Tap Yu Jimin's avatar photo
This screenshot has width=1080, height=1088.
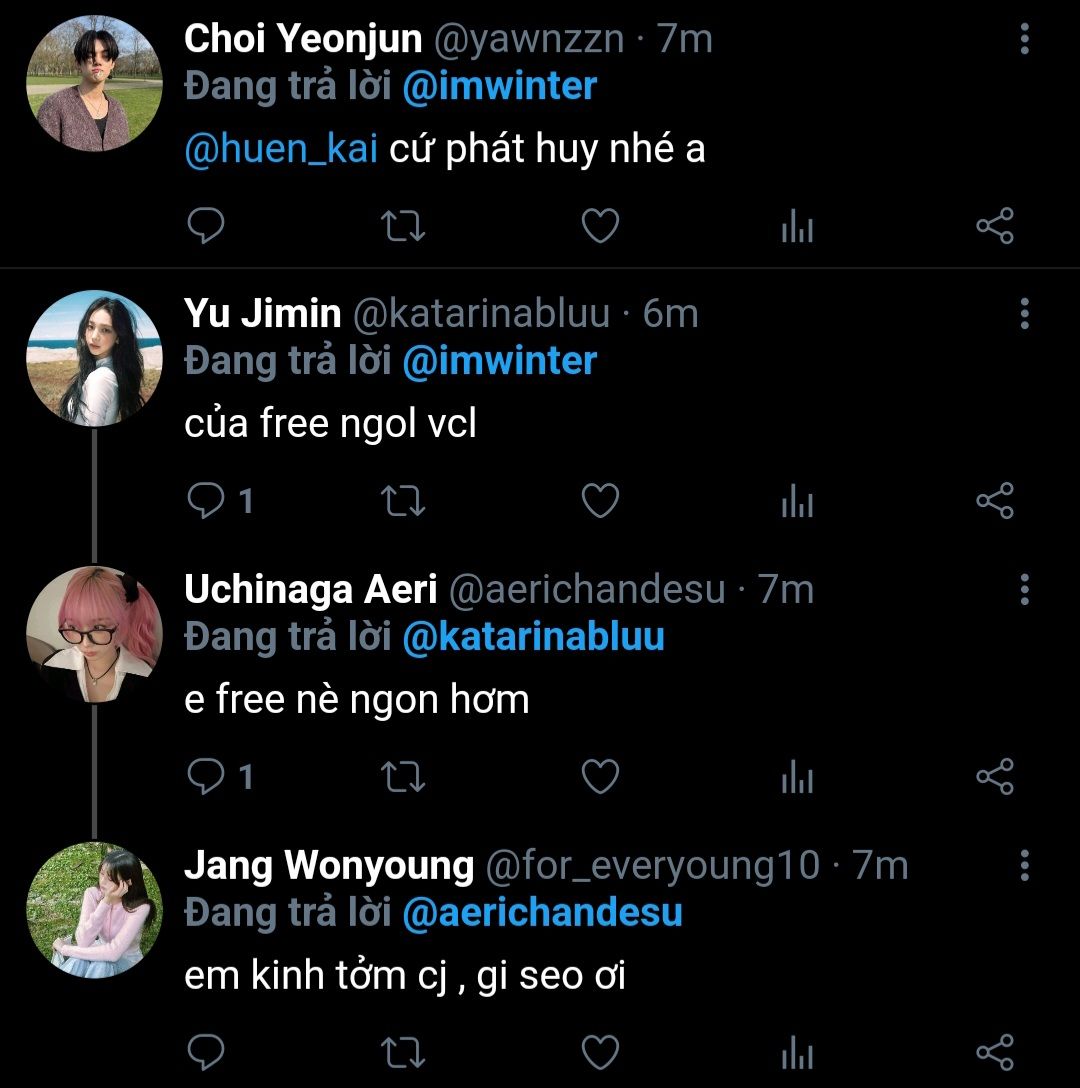(93, 359)
